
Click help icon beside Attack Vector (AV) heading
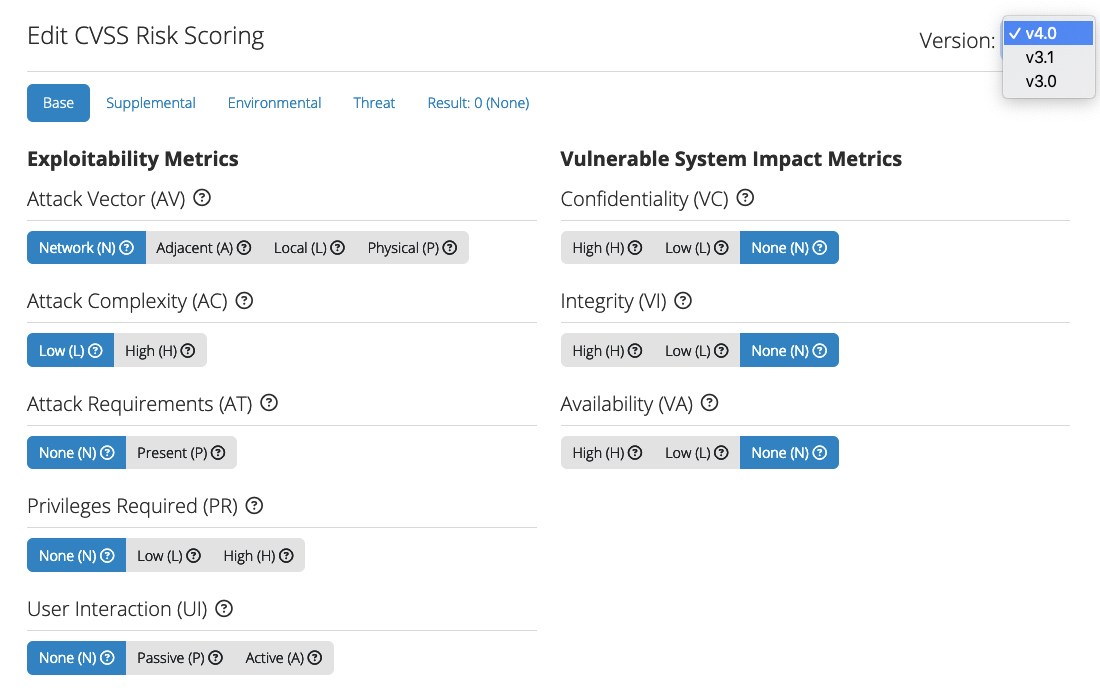202,198
